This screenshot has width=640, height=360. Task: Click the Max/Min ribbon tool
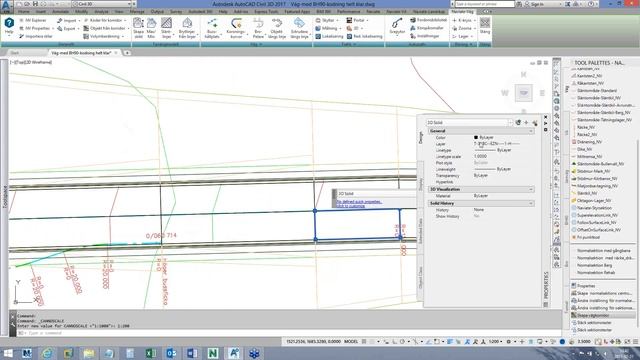coord(151,28)
